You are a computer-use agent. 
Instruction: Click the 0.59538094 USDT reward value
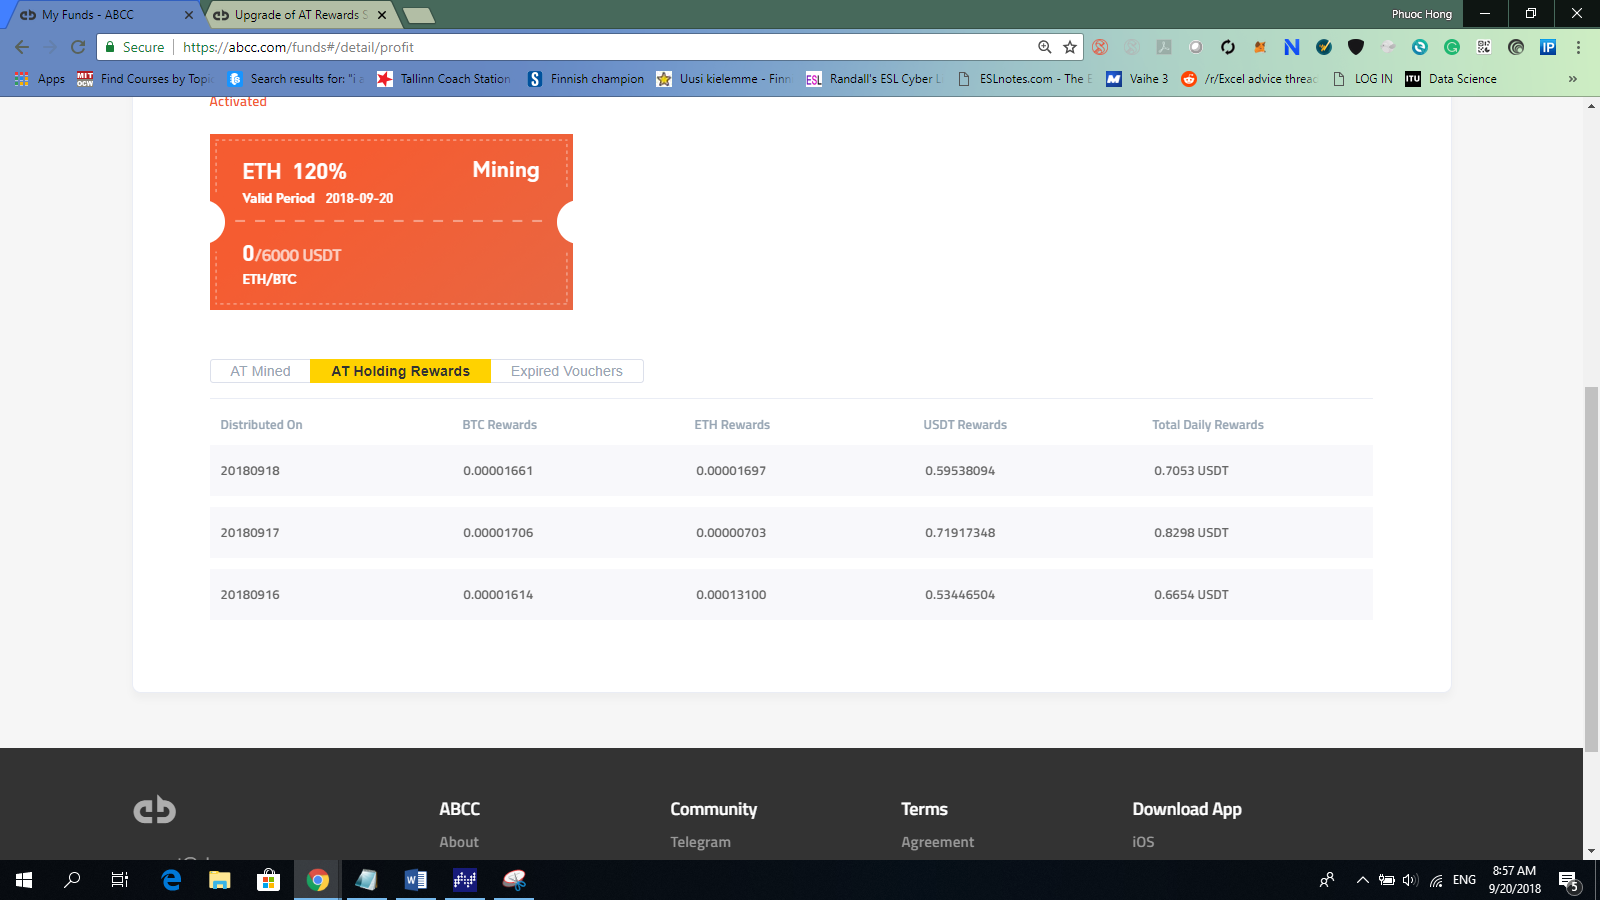point(960,471)
